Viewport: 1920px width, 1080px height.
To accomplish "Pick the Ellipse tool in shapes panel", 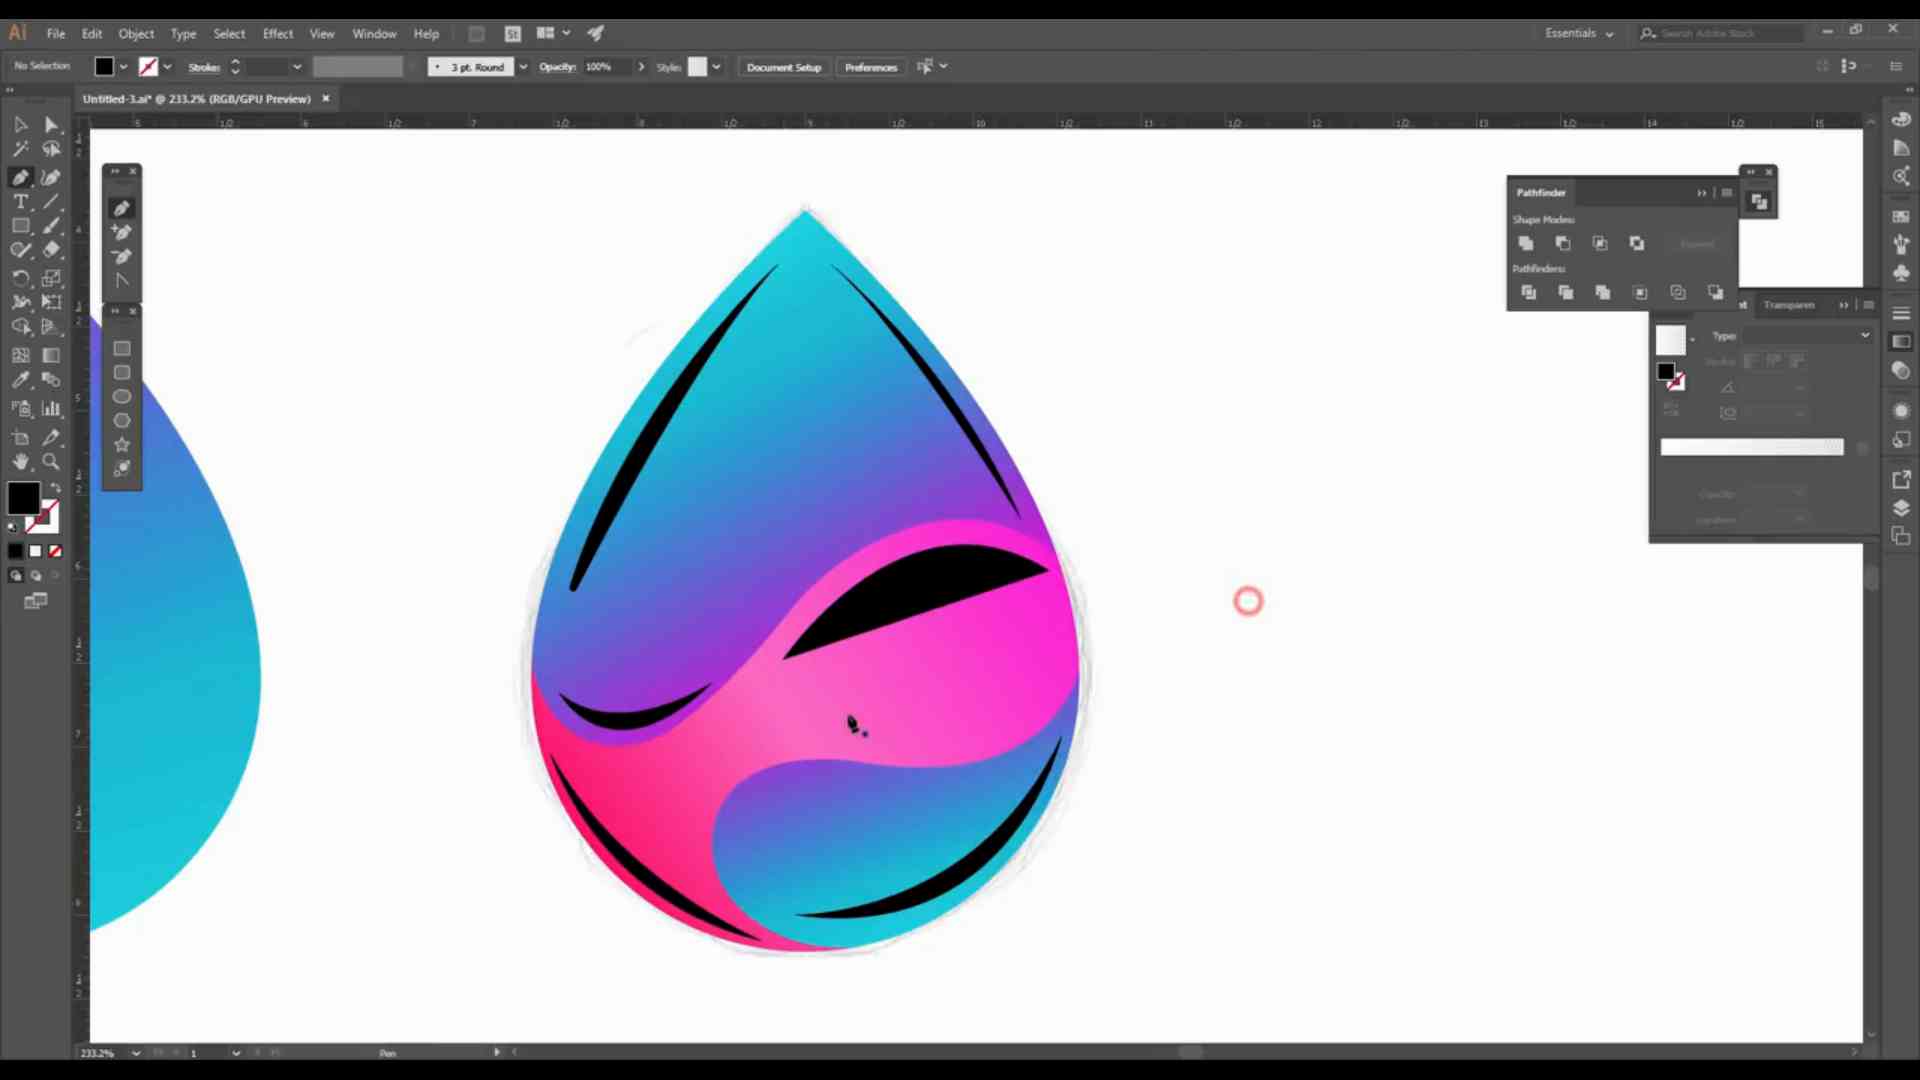I will (x=122, y=396).
